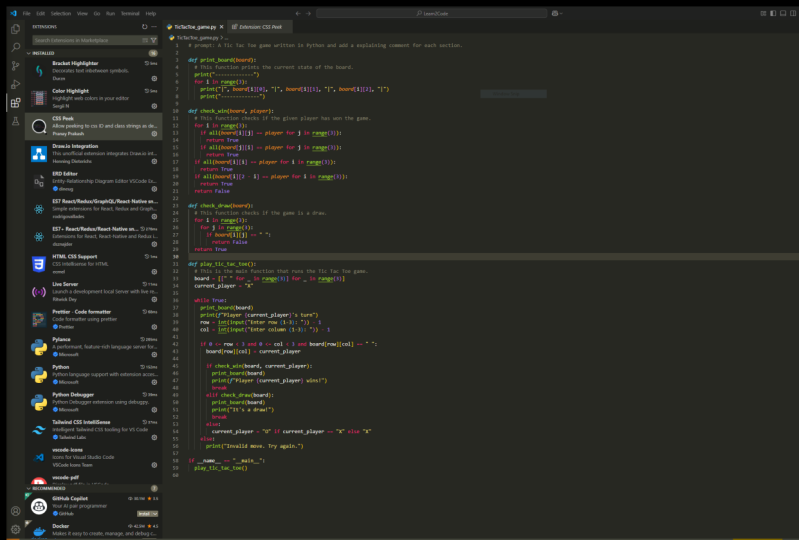Image resolution: width=799 pixels, height=540 pixels.
Task: Manage gear for vscode-icons extension
Action: tap(154, 465)
